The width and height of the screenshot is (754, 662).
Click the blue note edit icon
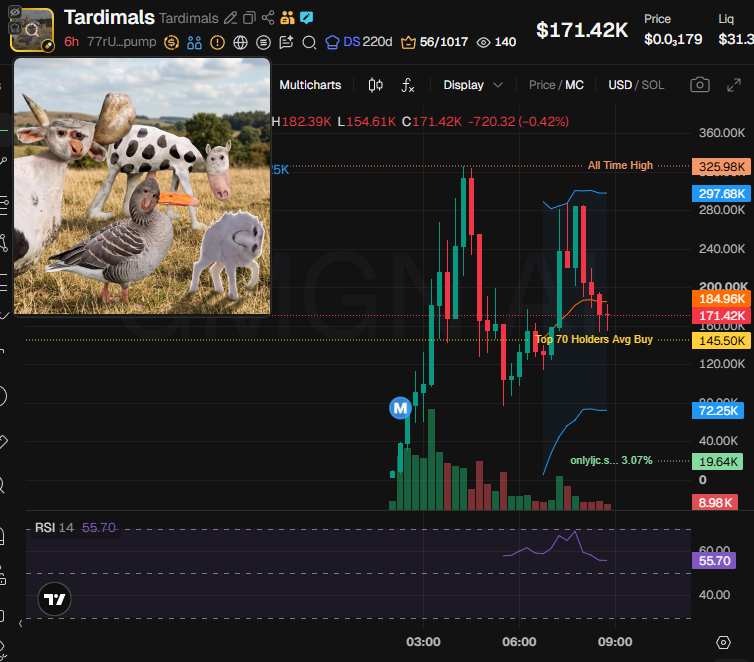(306, 18)
